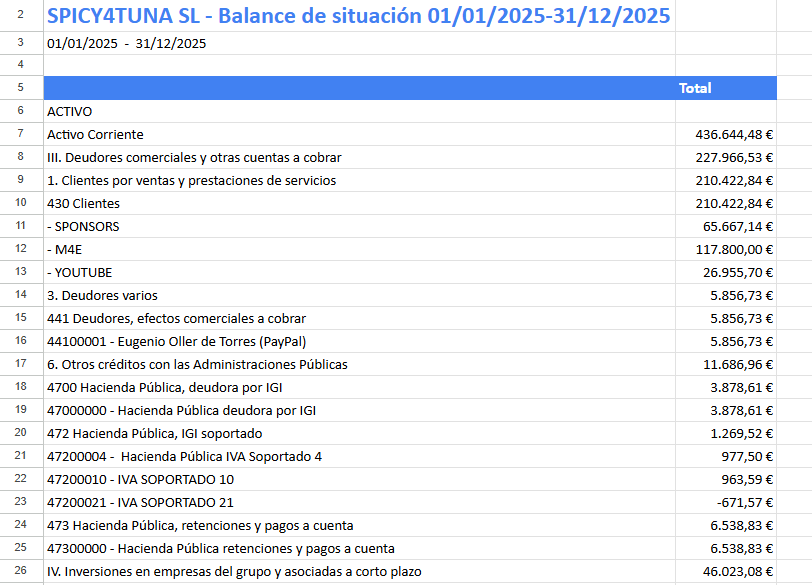Select row header 17
This screenshot has width=812, height=585.
(x=21, y=363)
